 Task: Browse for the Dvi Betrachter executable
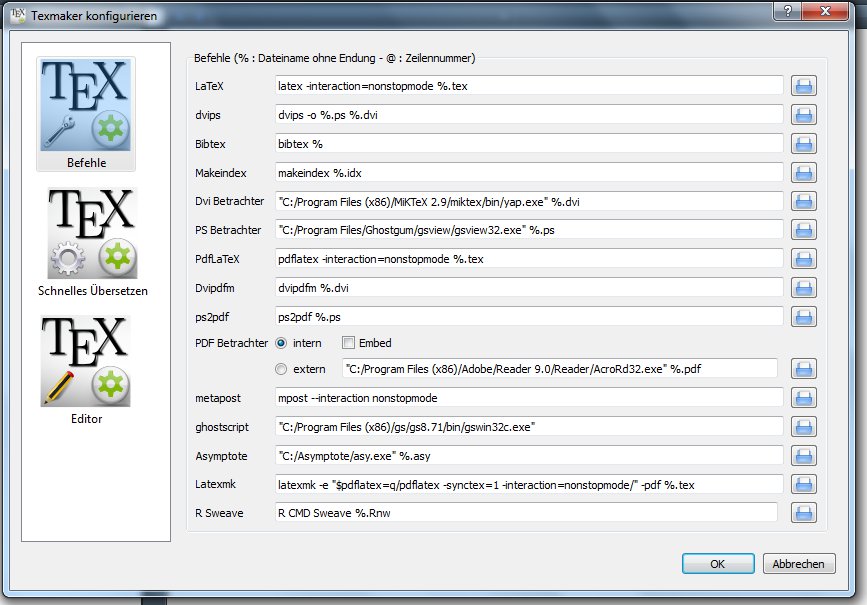[x=803, y=201]
